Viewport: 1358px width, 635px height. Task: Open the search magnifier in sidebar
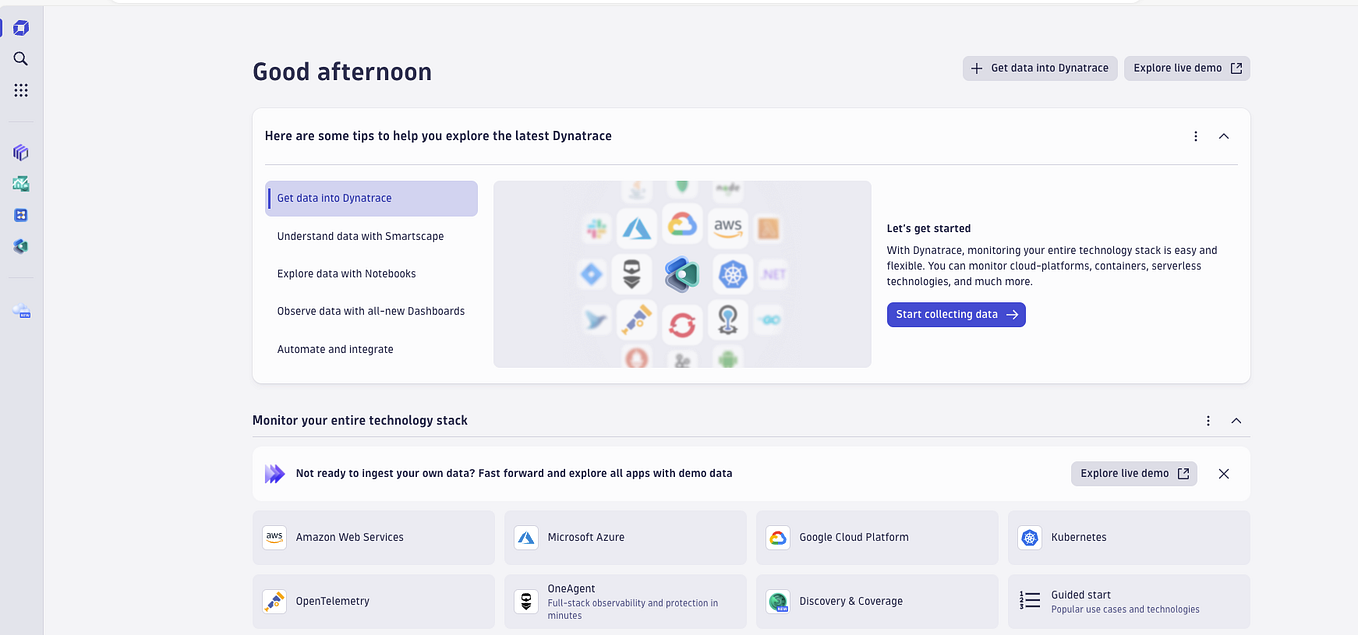pos(20,59)
